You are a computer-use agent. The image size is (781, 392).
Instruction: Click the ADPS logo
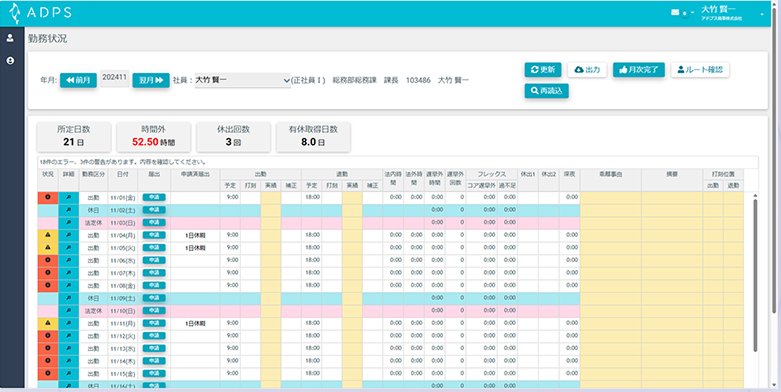41,13
